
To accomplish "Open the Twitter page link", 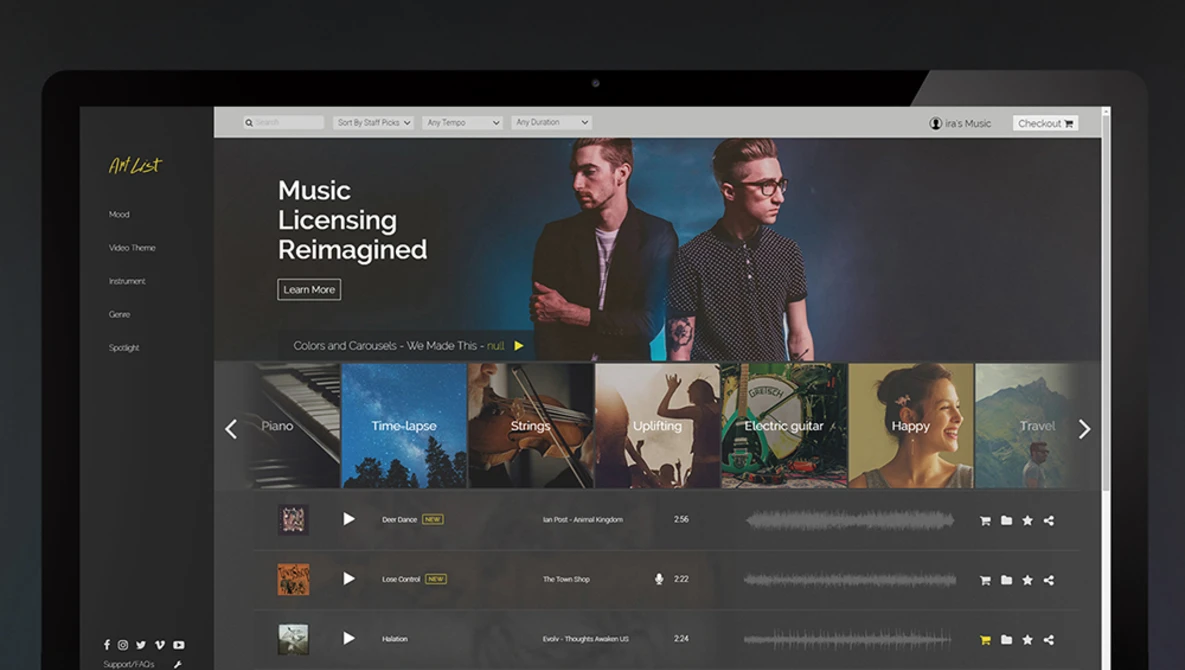I will (141, 645).
